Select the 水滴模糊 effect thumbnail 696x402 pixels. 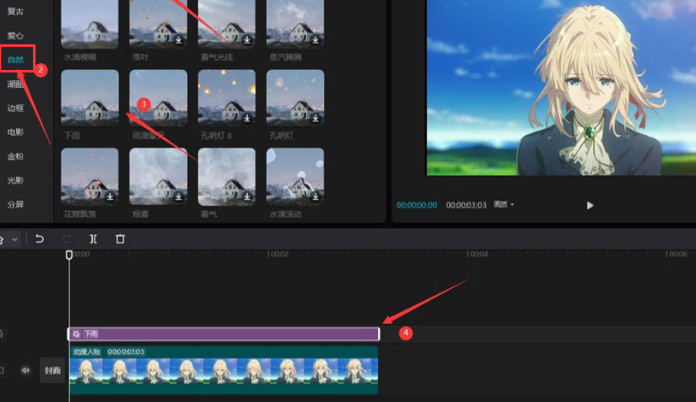(90, 24)
